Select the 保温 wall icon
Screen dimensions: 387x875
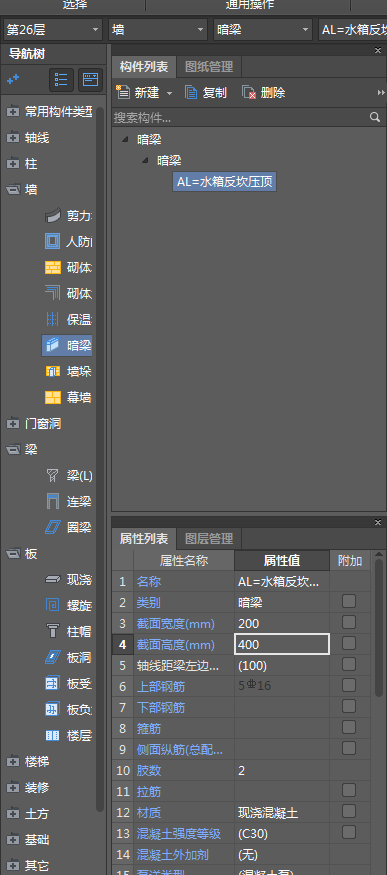52,319
